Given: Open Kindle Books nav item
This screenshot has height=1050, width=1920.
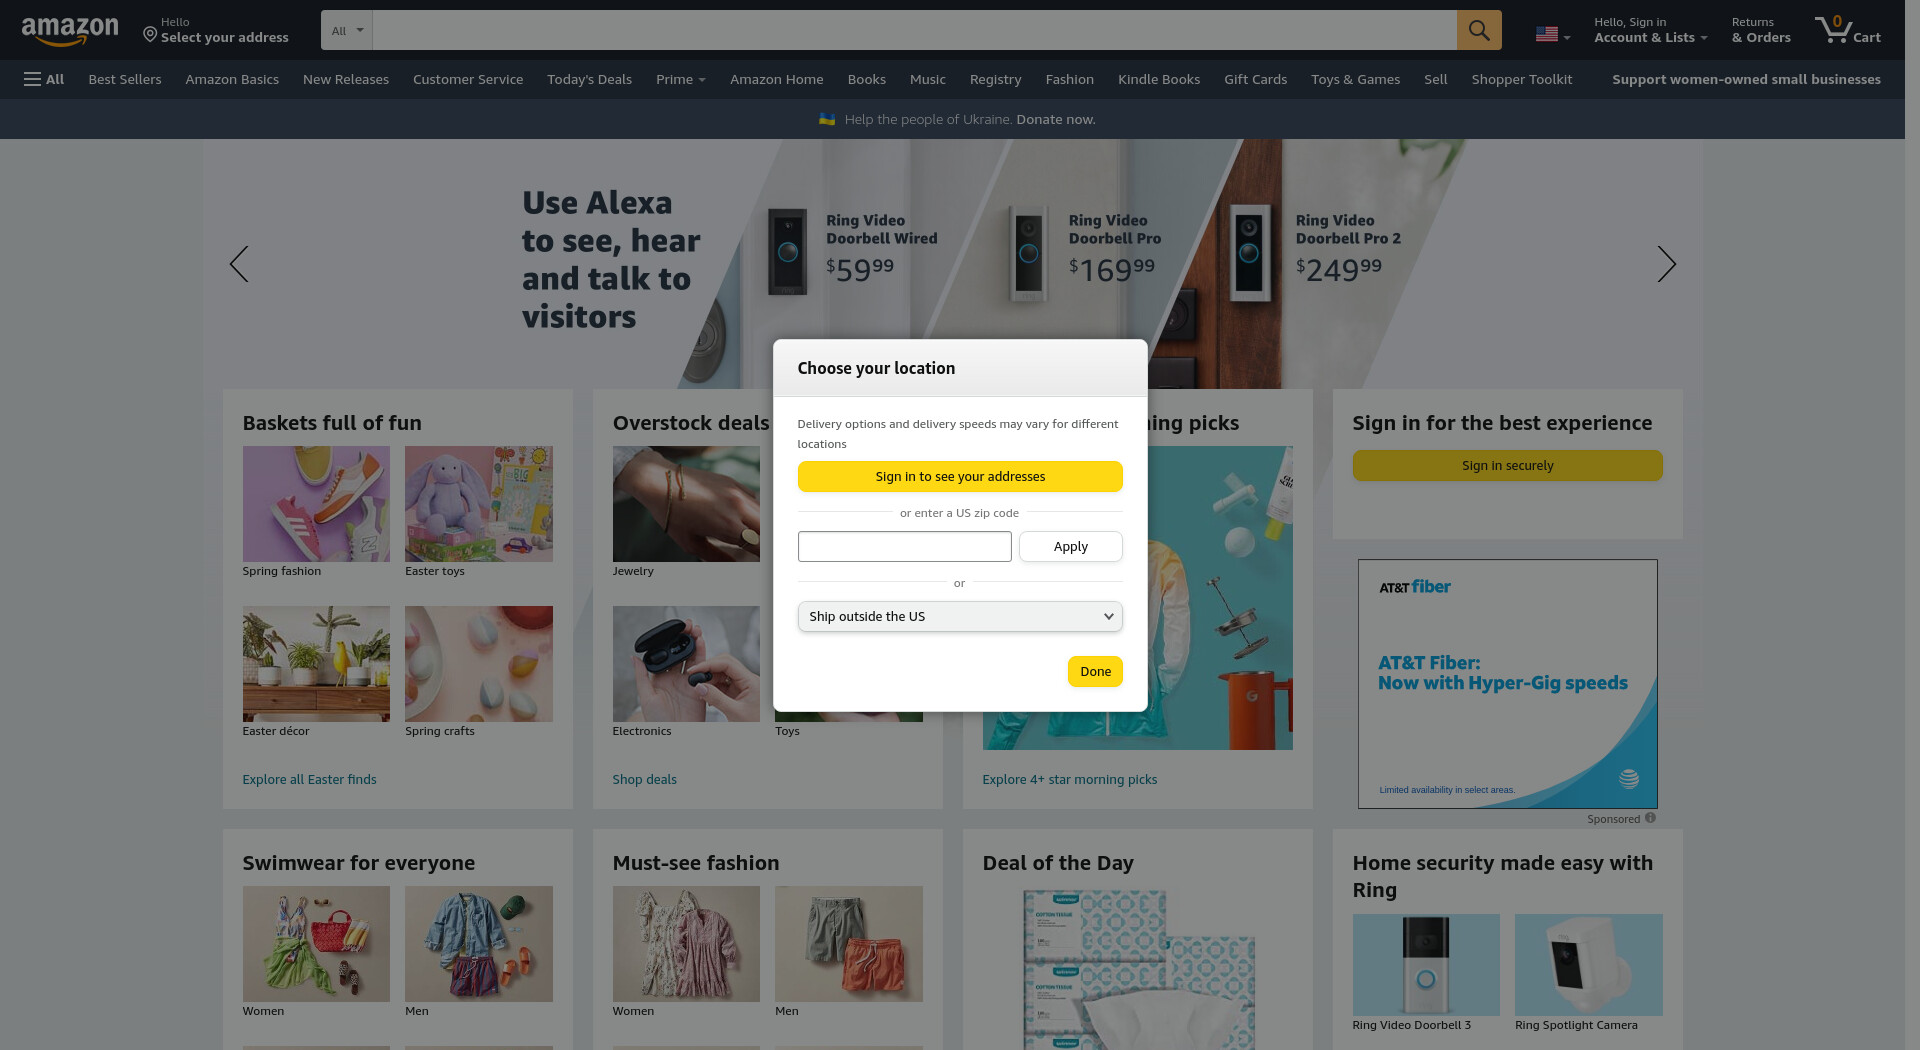Looking at the screenshot, I should click(1159, 79).
